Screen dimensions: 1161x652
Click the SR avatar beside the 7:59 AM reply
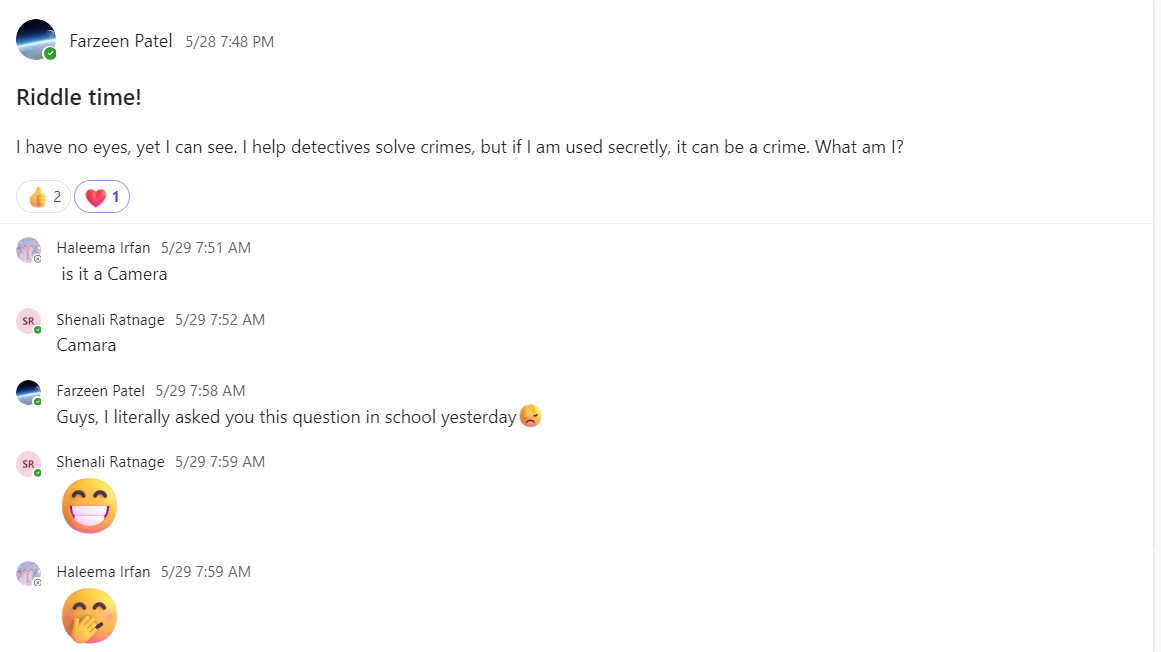[x=28, y=463]
